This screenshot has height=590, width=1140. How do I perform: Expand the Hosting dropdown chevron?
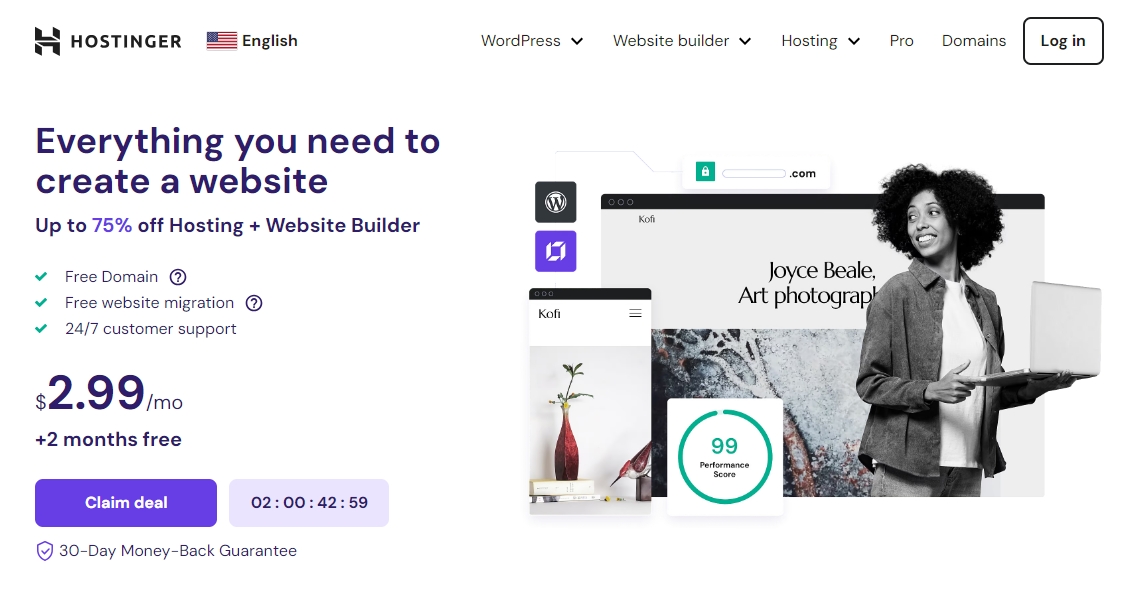[x=854, y=41]
